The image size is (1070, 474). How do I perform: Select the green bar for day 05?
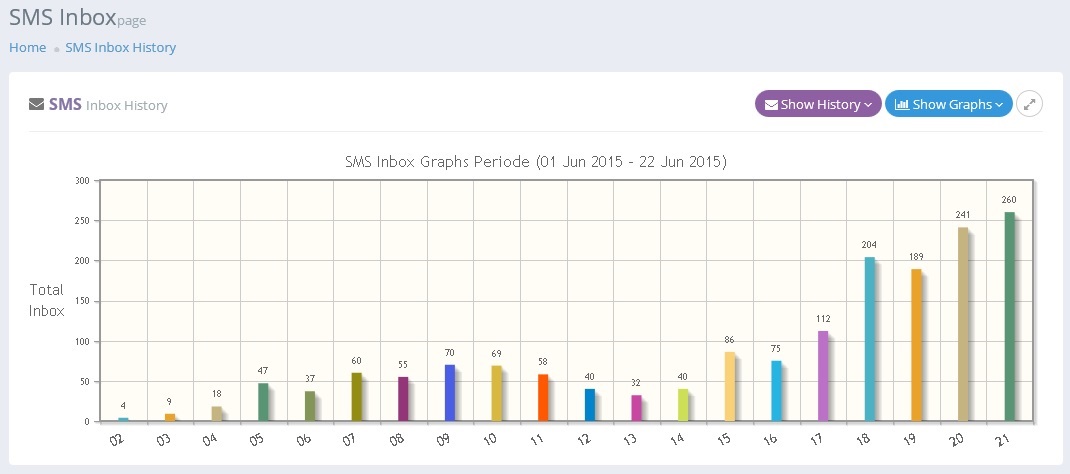[x=263, y=402]
